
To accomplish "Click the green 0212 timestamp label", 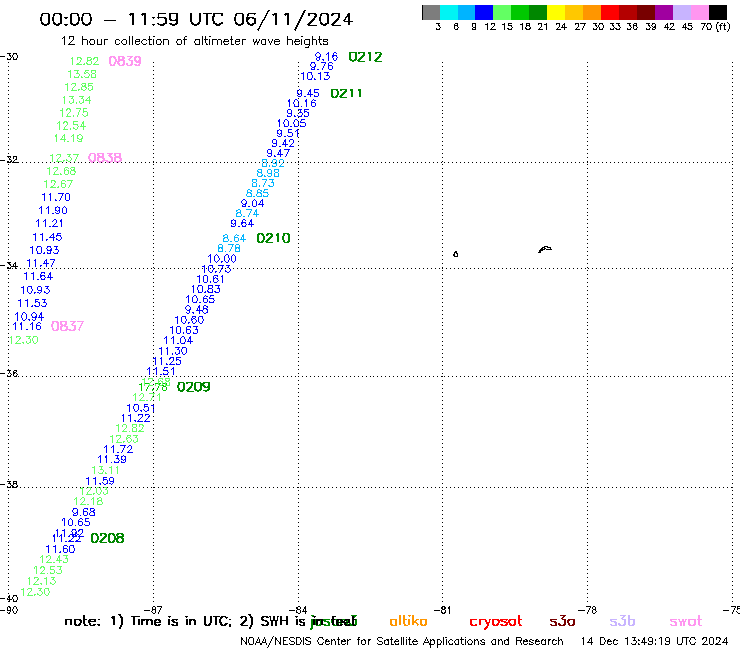I will [365, 57].
